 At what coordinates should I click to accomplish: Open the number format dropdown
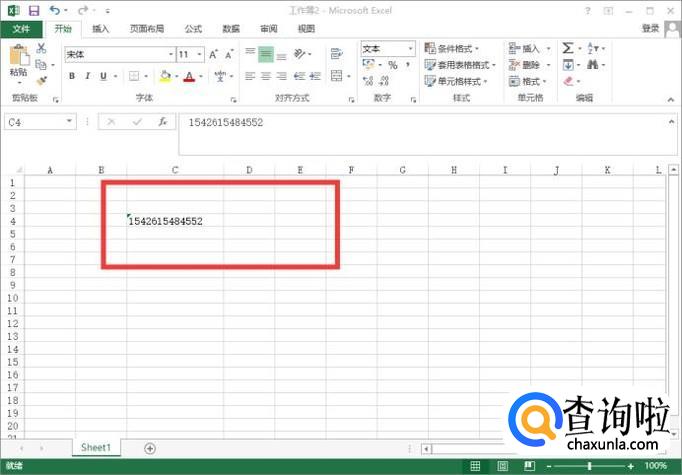411,48
